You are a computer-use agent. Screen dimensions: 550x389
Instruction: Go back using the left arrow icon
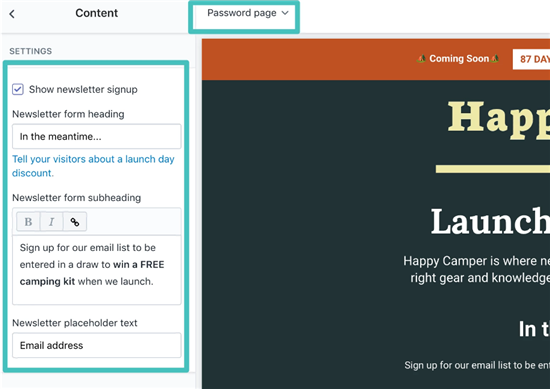coord(12,14)
